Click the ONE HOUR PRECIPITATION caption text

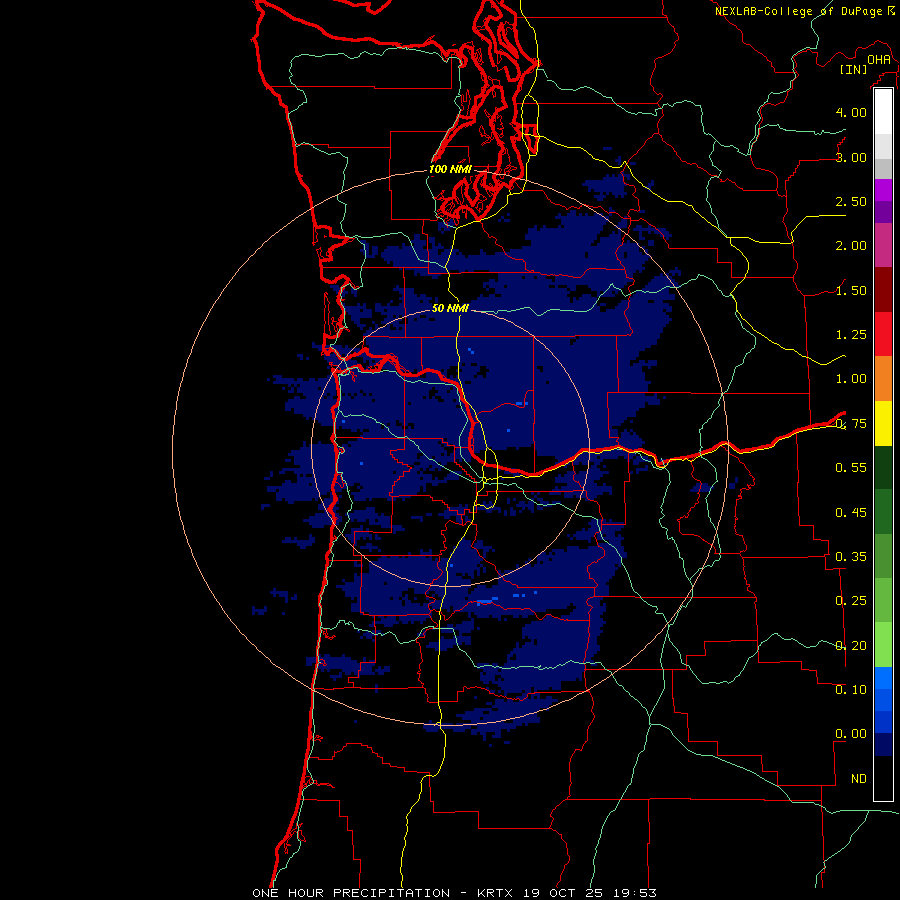click(x=351, y=893)
